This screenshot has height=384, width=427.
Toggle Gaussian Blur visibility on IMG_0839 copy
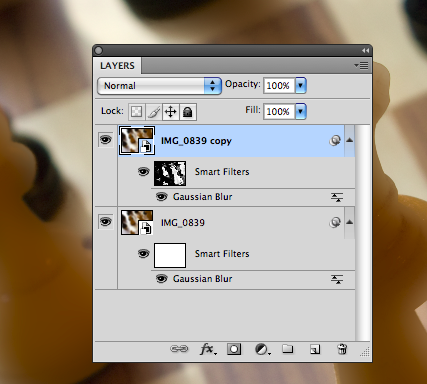[x=162, y=197]
